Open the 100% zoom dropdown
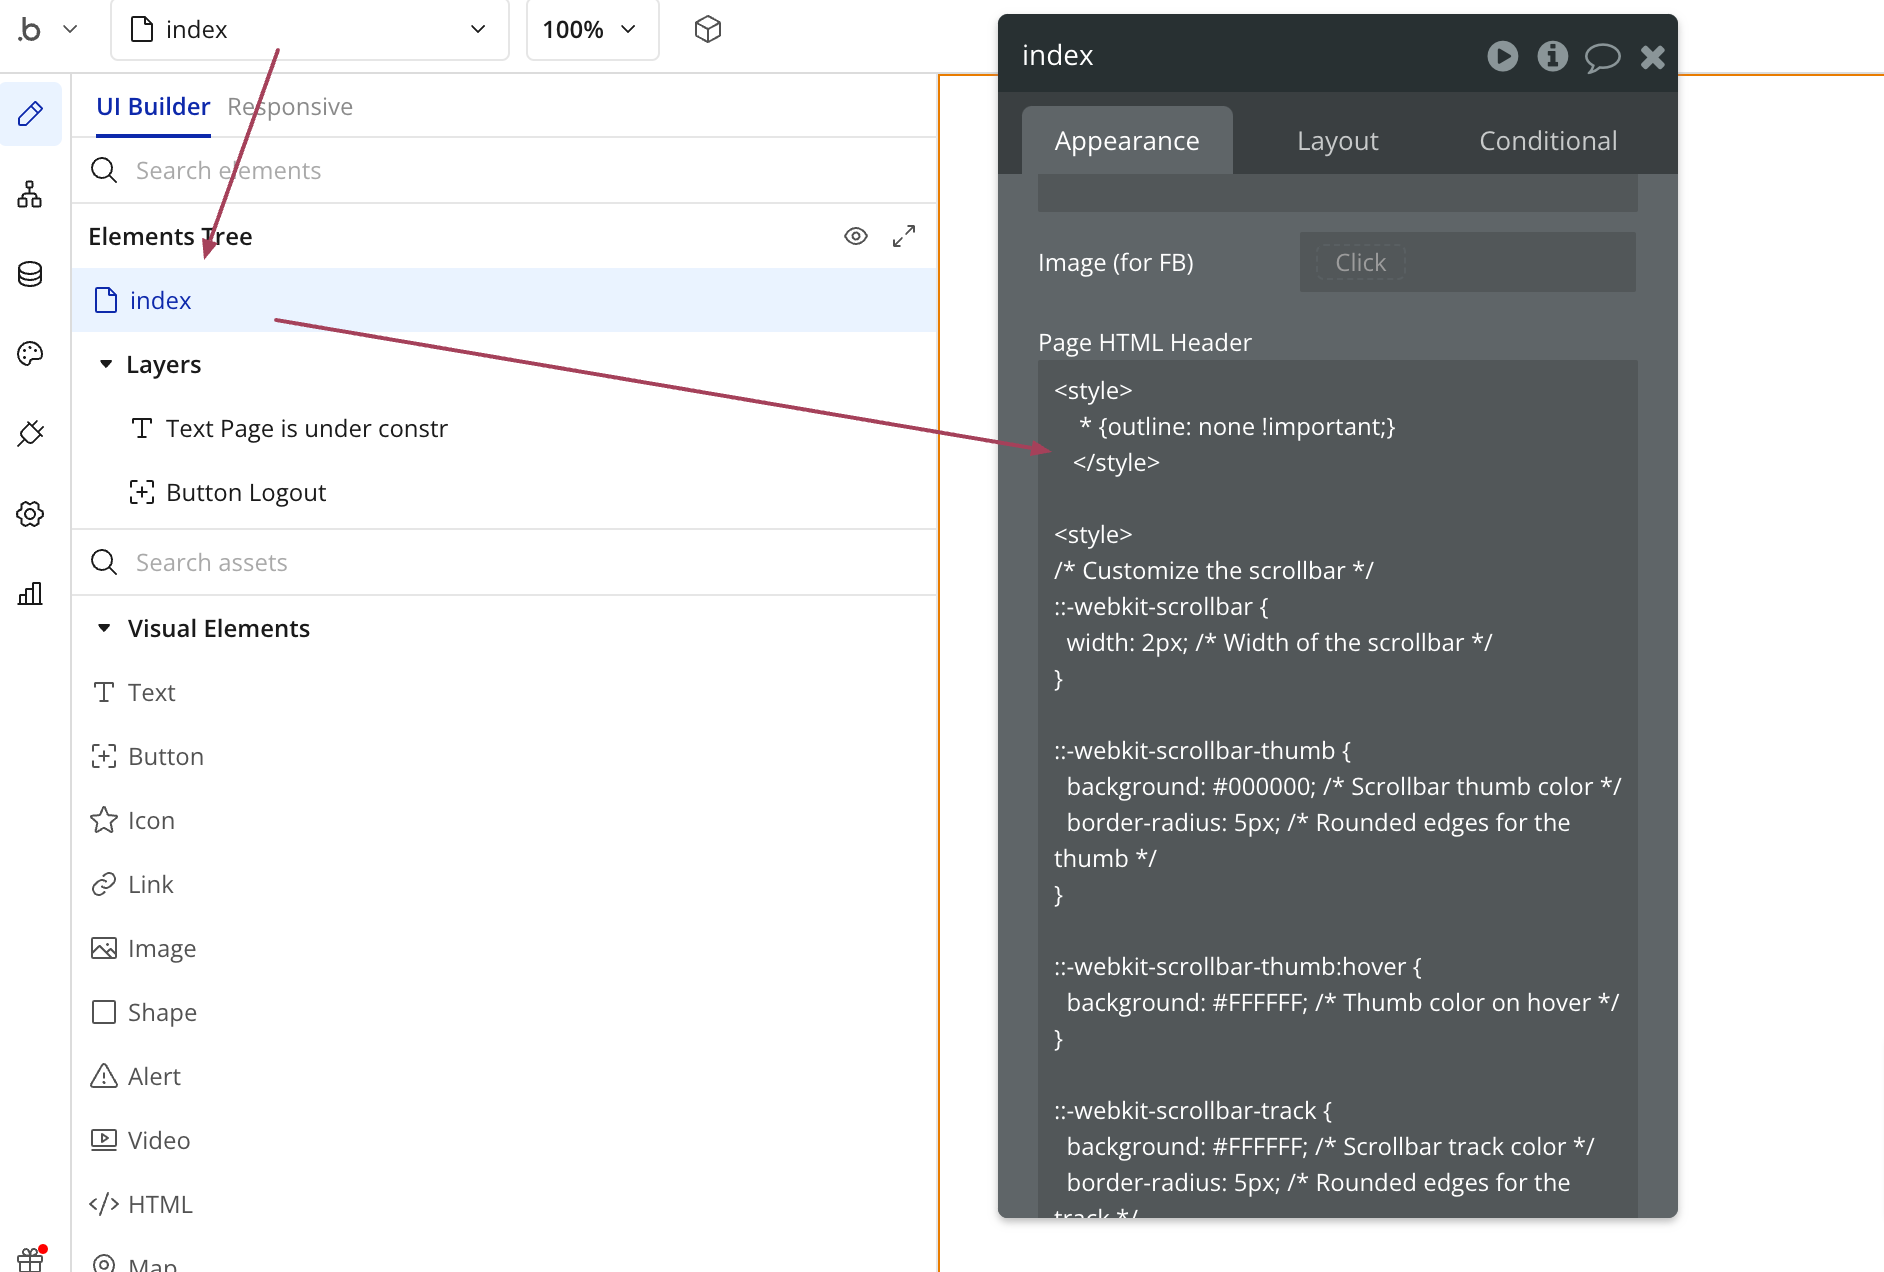The image size is (1884, 1272). [592, 30]
